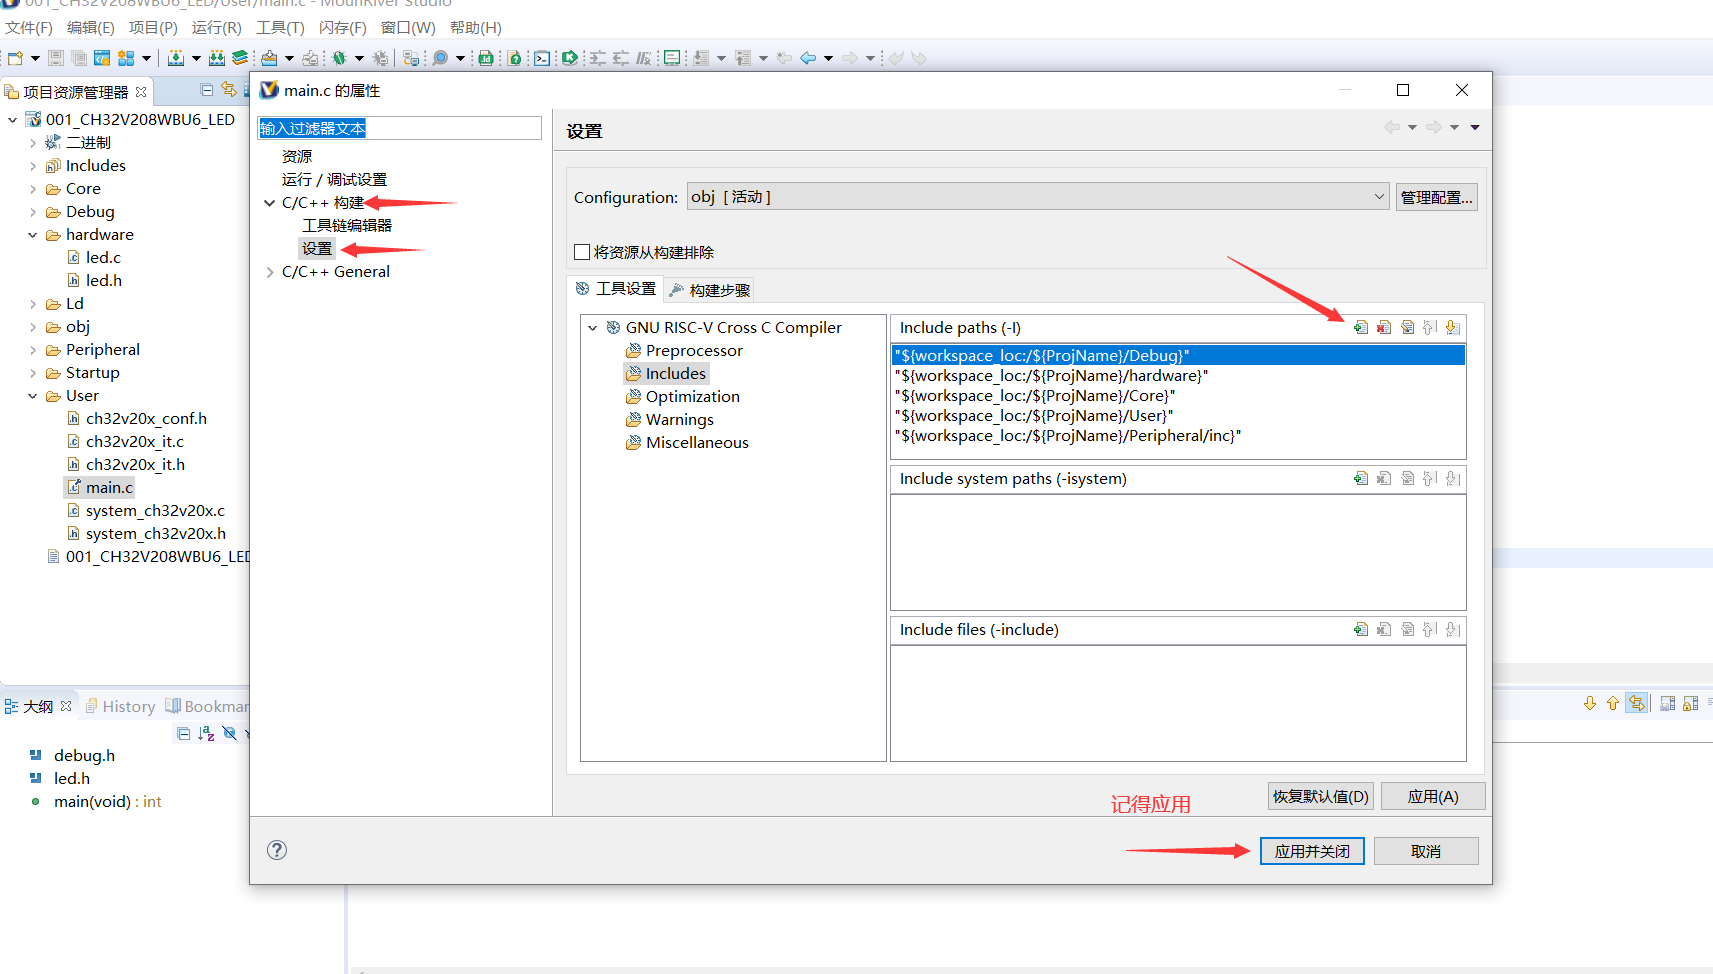Image resolution: width=1713 pixels, height=974 pixels.
Task: Open the 闪存(F) menu
Action: 343,27
